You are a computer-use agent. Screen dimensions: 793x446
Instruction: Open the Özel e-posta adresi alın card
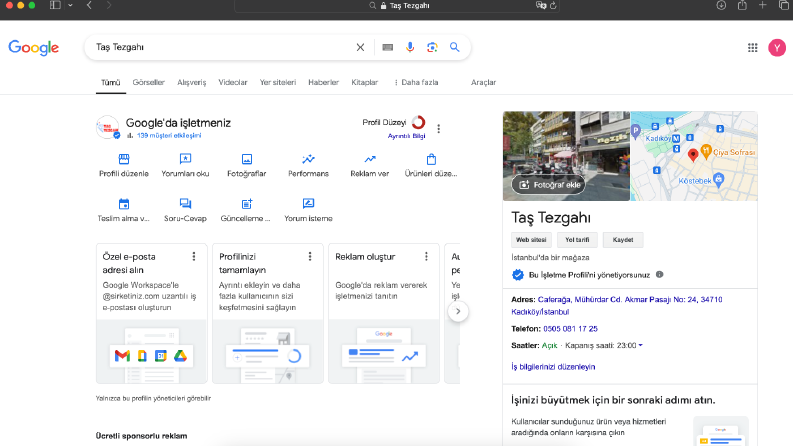pos(152,314)
